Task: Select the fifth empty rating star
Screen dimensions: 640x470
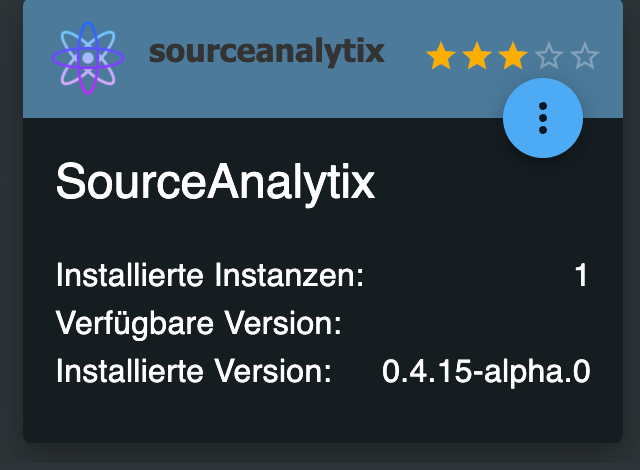Action: pos(584,56)
